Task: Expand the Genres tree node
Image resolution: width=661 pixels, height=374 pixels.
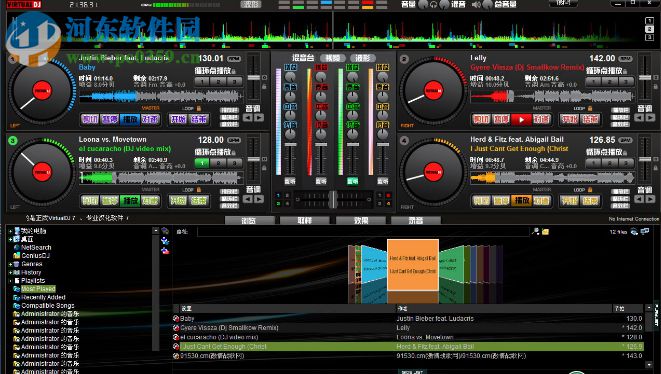Action: 10,264
